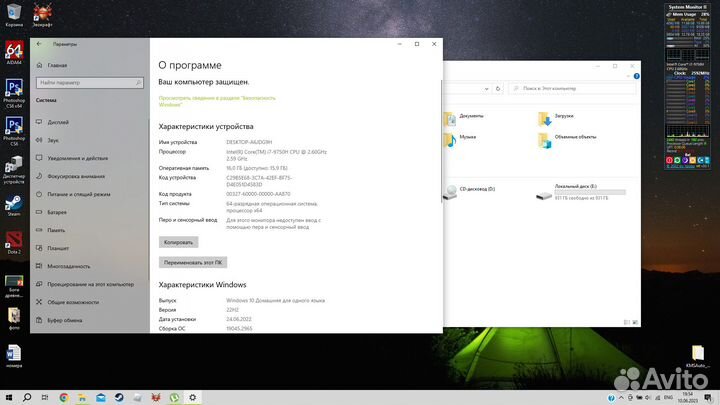Image resolution: width=720 pixels, height=405 pixels.
Task: Click the Локальный диск (E:) usage bar
Action: pyautogui.click(x=590, y=192)
